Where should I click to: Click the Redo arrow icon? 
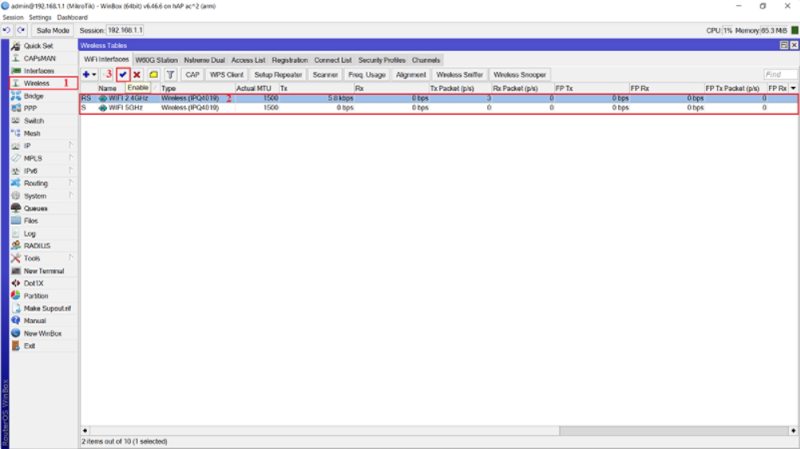[x=21, y=31]
